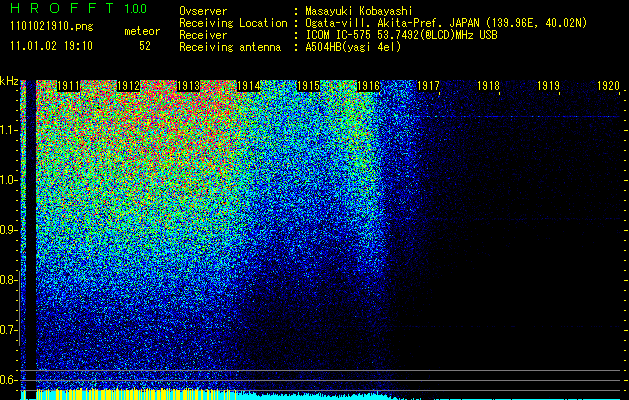Image resolution: width=629 pixels, height=400 pixels.
Task: Select observer name Masayuki Kobayashi
Action: (359, 11)
